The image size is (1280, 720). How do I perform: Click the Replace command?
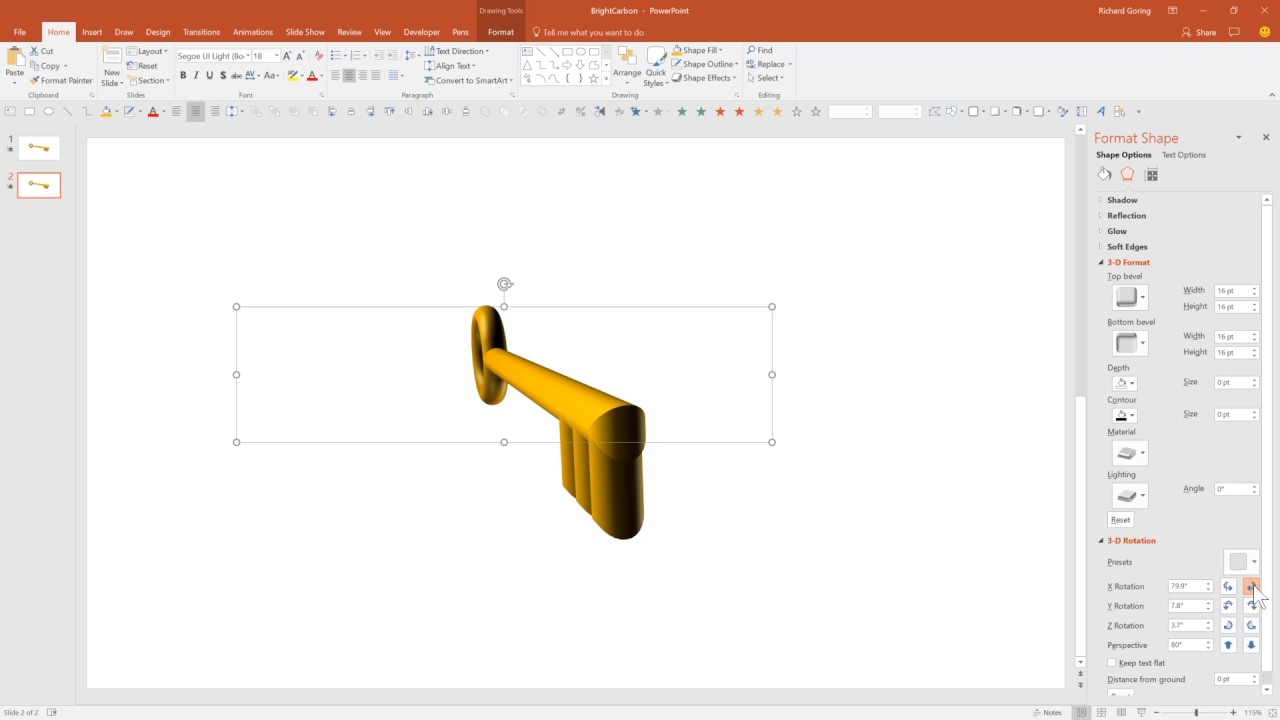pyautogui.click(x=768, y=64)
